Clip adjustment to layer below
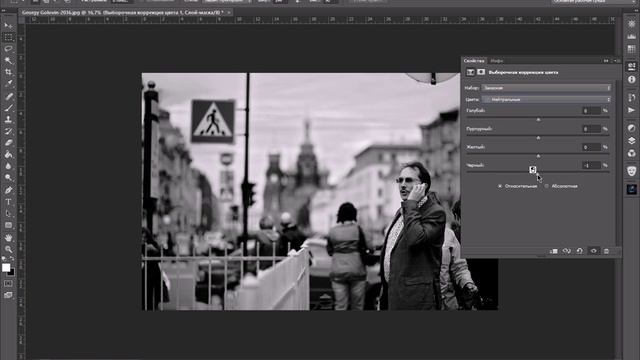Image resolution: width=640 pixels, height=360 pixels. point(553,251)
